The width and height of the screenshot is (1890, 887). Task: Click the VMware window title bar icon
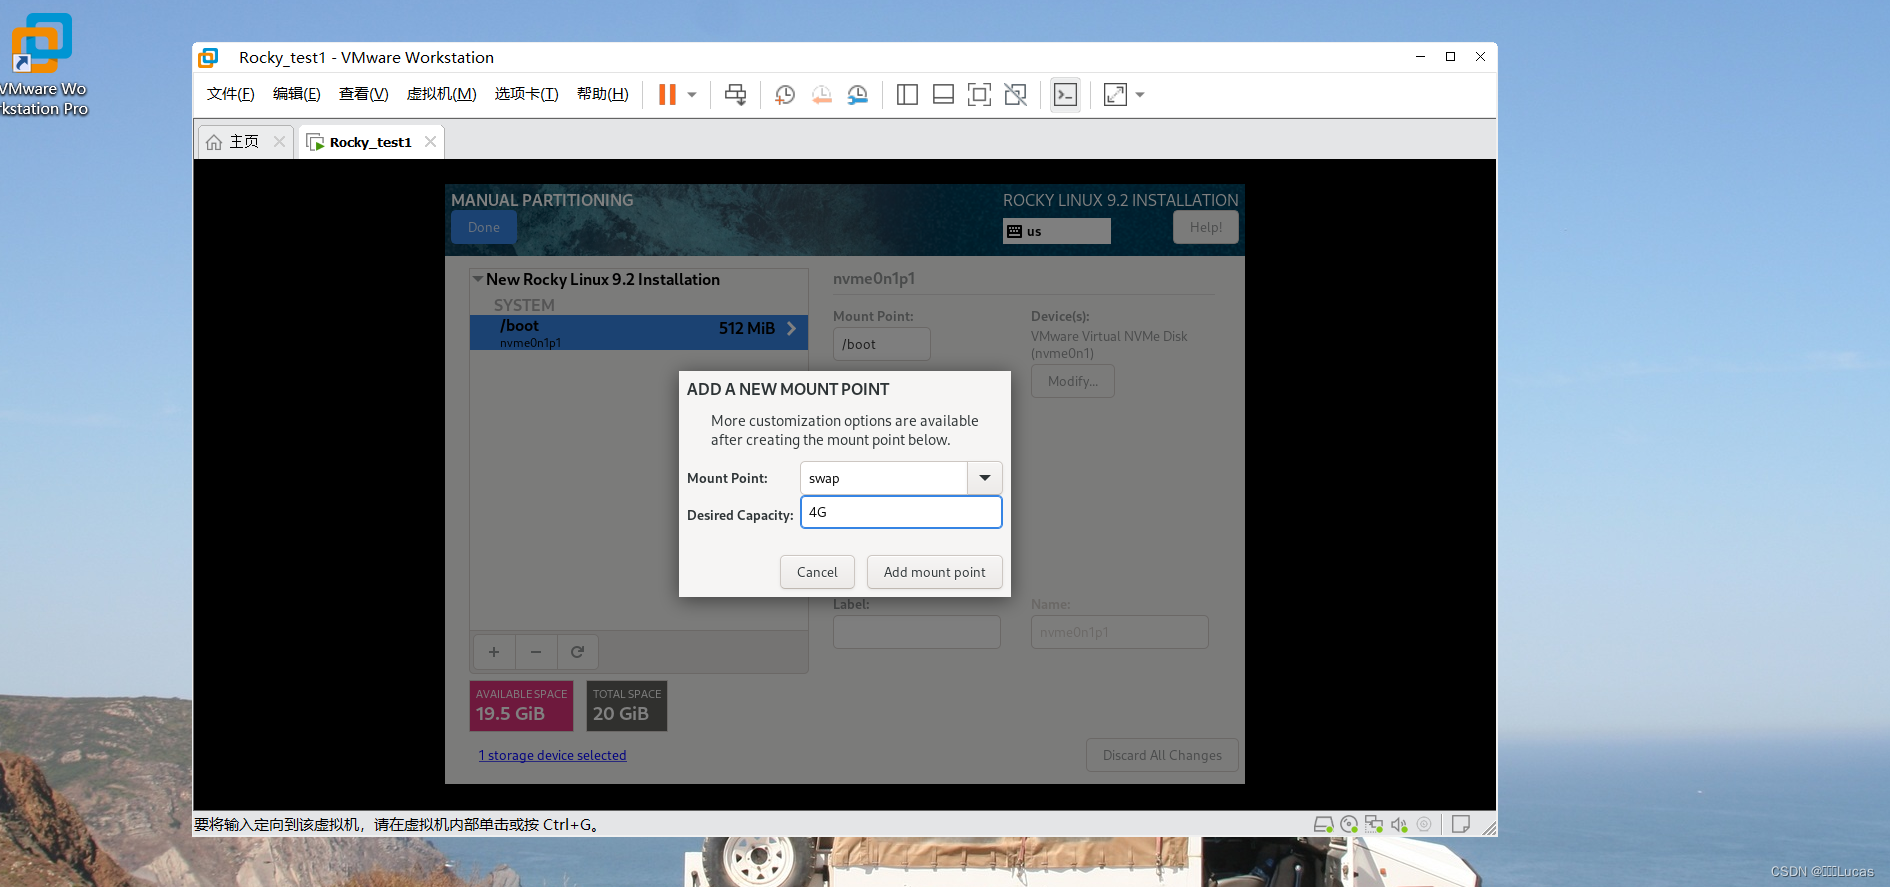(x=208, y=58)
